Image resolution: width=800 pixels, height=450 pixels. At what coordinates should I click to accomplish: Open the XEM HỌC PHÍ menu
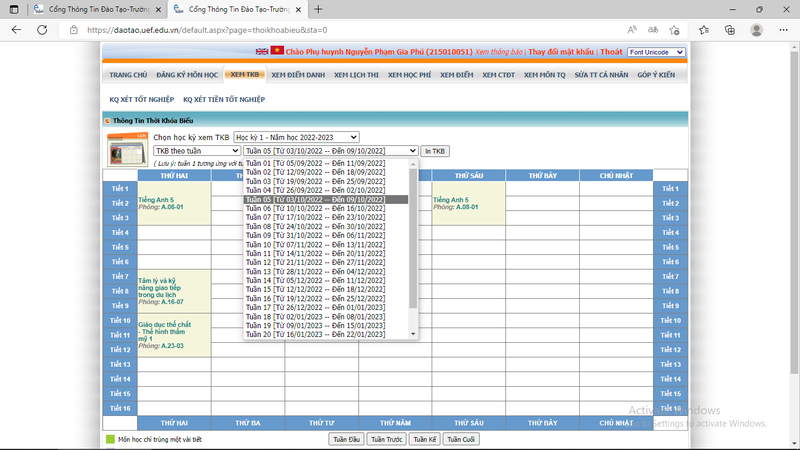click(x=409, y=75)
